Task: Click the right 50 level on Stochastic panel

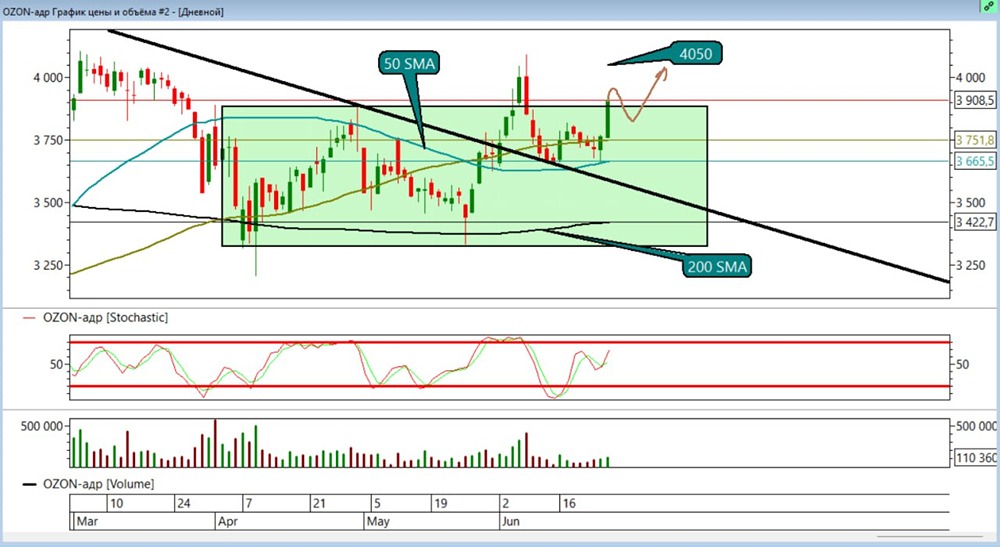Action: (962, 365)
